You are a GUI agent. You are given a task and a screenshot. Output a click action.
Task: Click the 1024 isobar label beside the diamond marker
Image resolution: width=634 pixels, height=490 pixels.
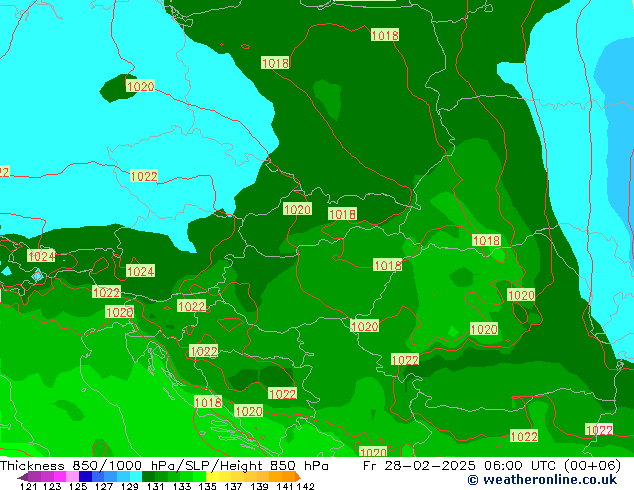41,256
